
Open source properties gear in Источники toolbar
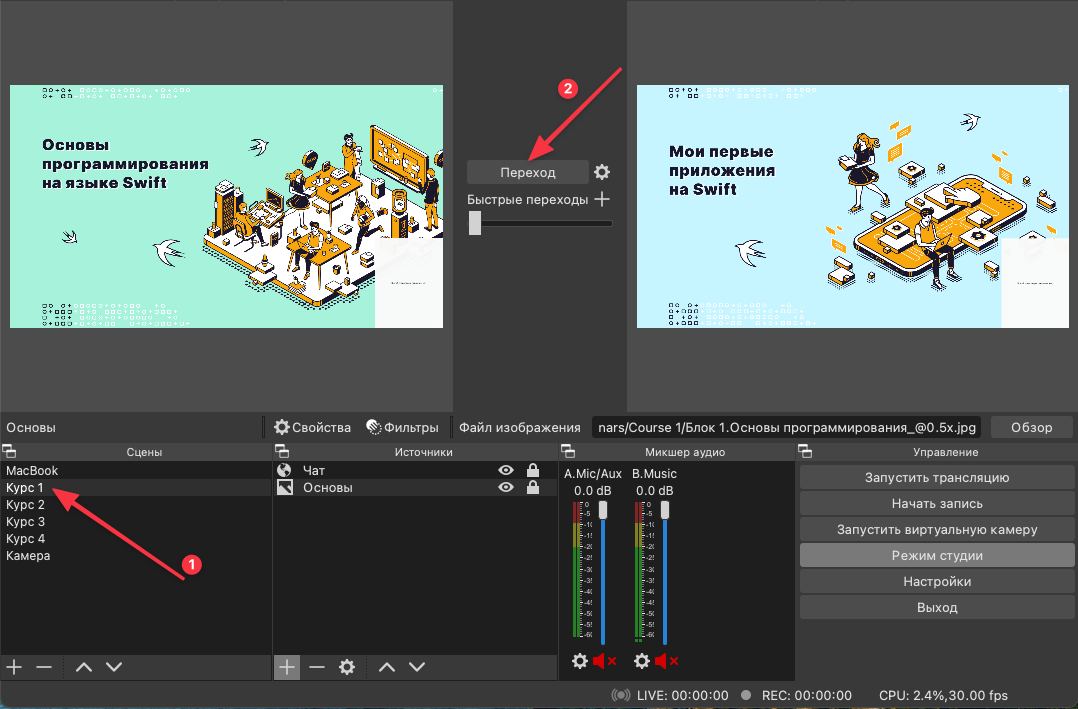tap(347, 666)
